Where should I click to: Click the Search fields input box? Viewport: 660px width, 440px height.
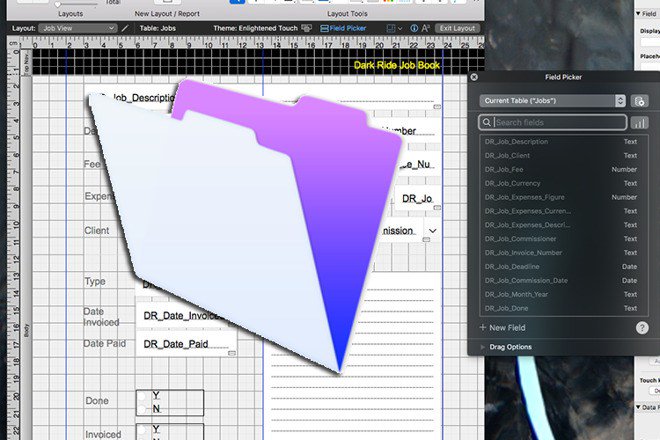click(553, 123)
